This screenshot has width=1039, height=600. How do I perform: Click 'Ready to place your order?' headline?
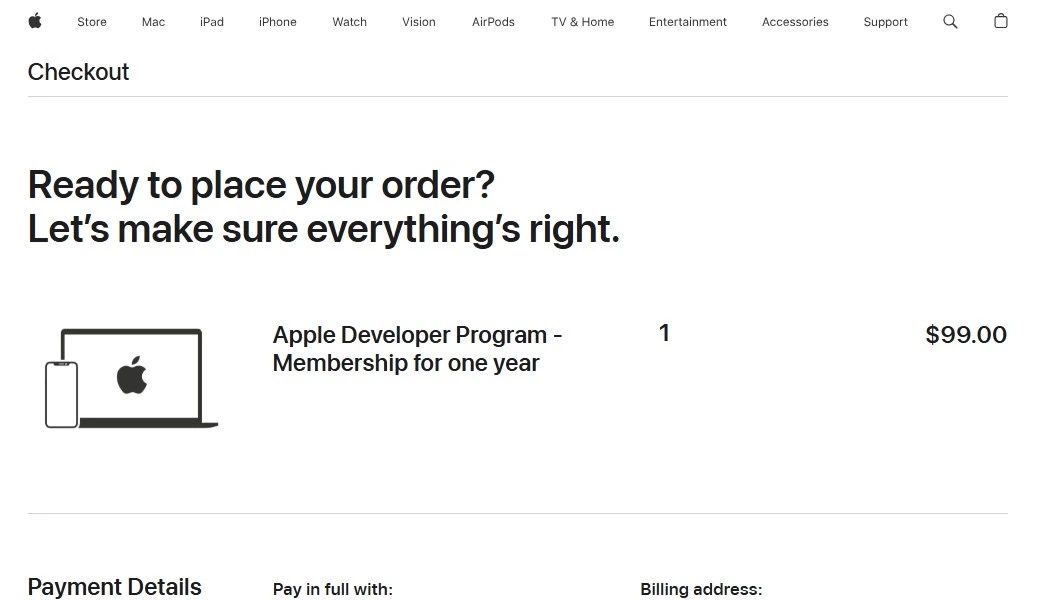(x=261, y=184)
